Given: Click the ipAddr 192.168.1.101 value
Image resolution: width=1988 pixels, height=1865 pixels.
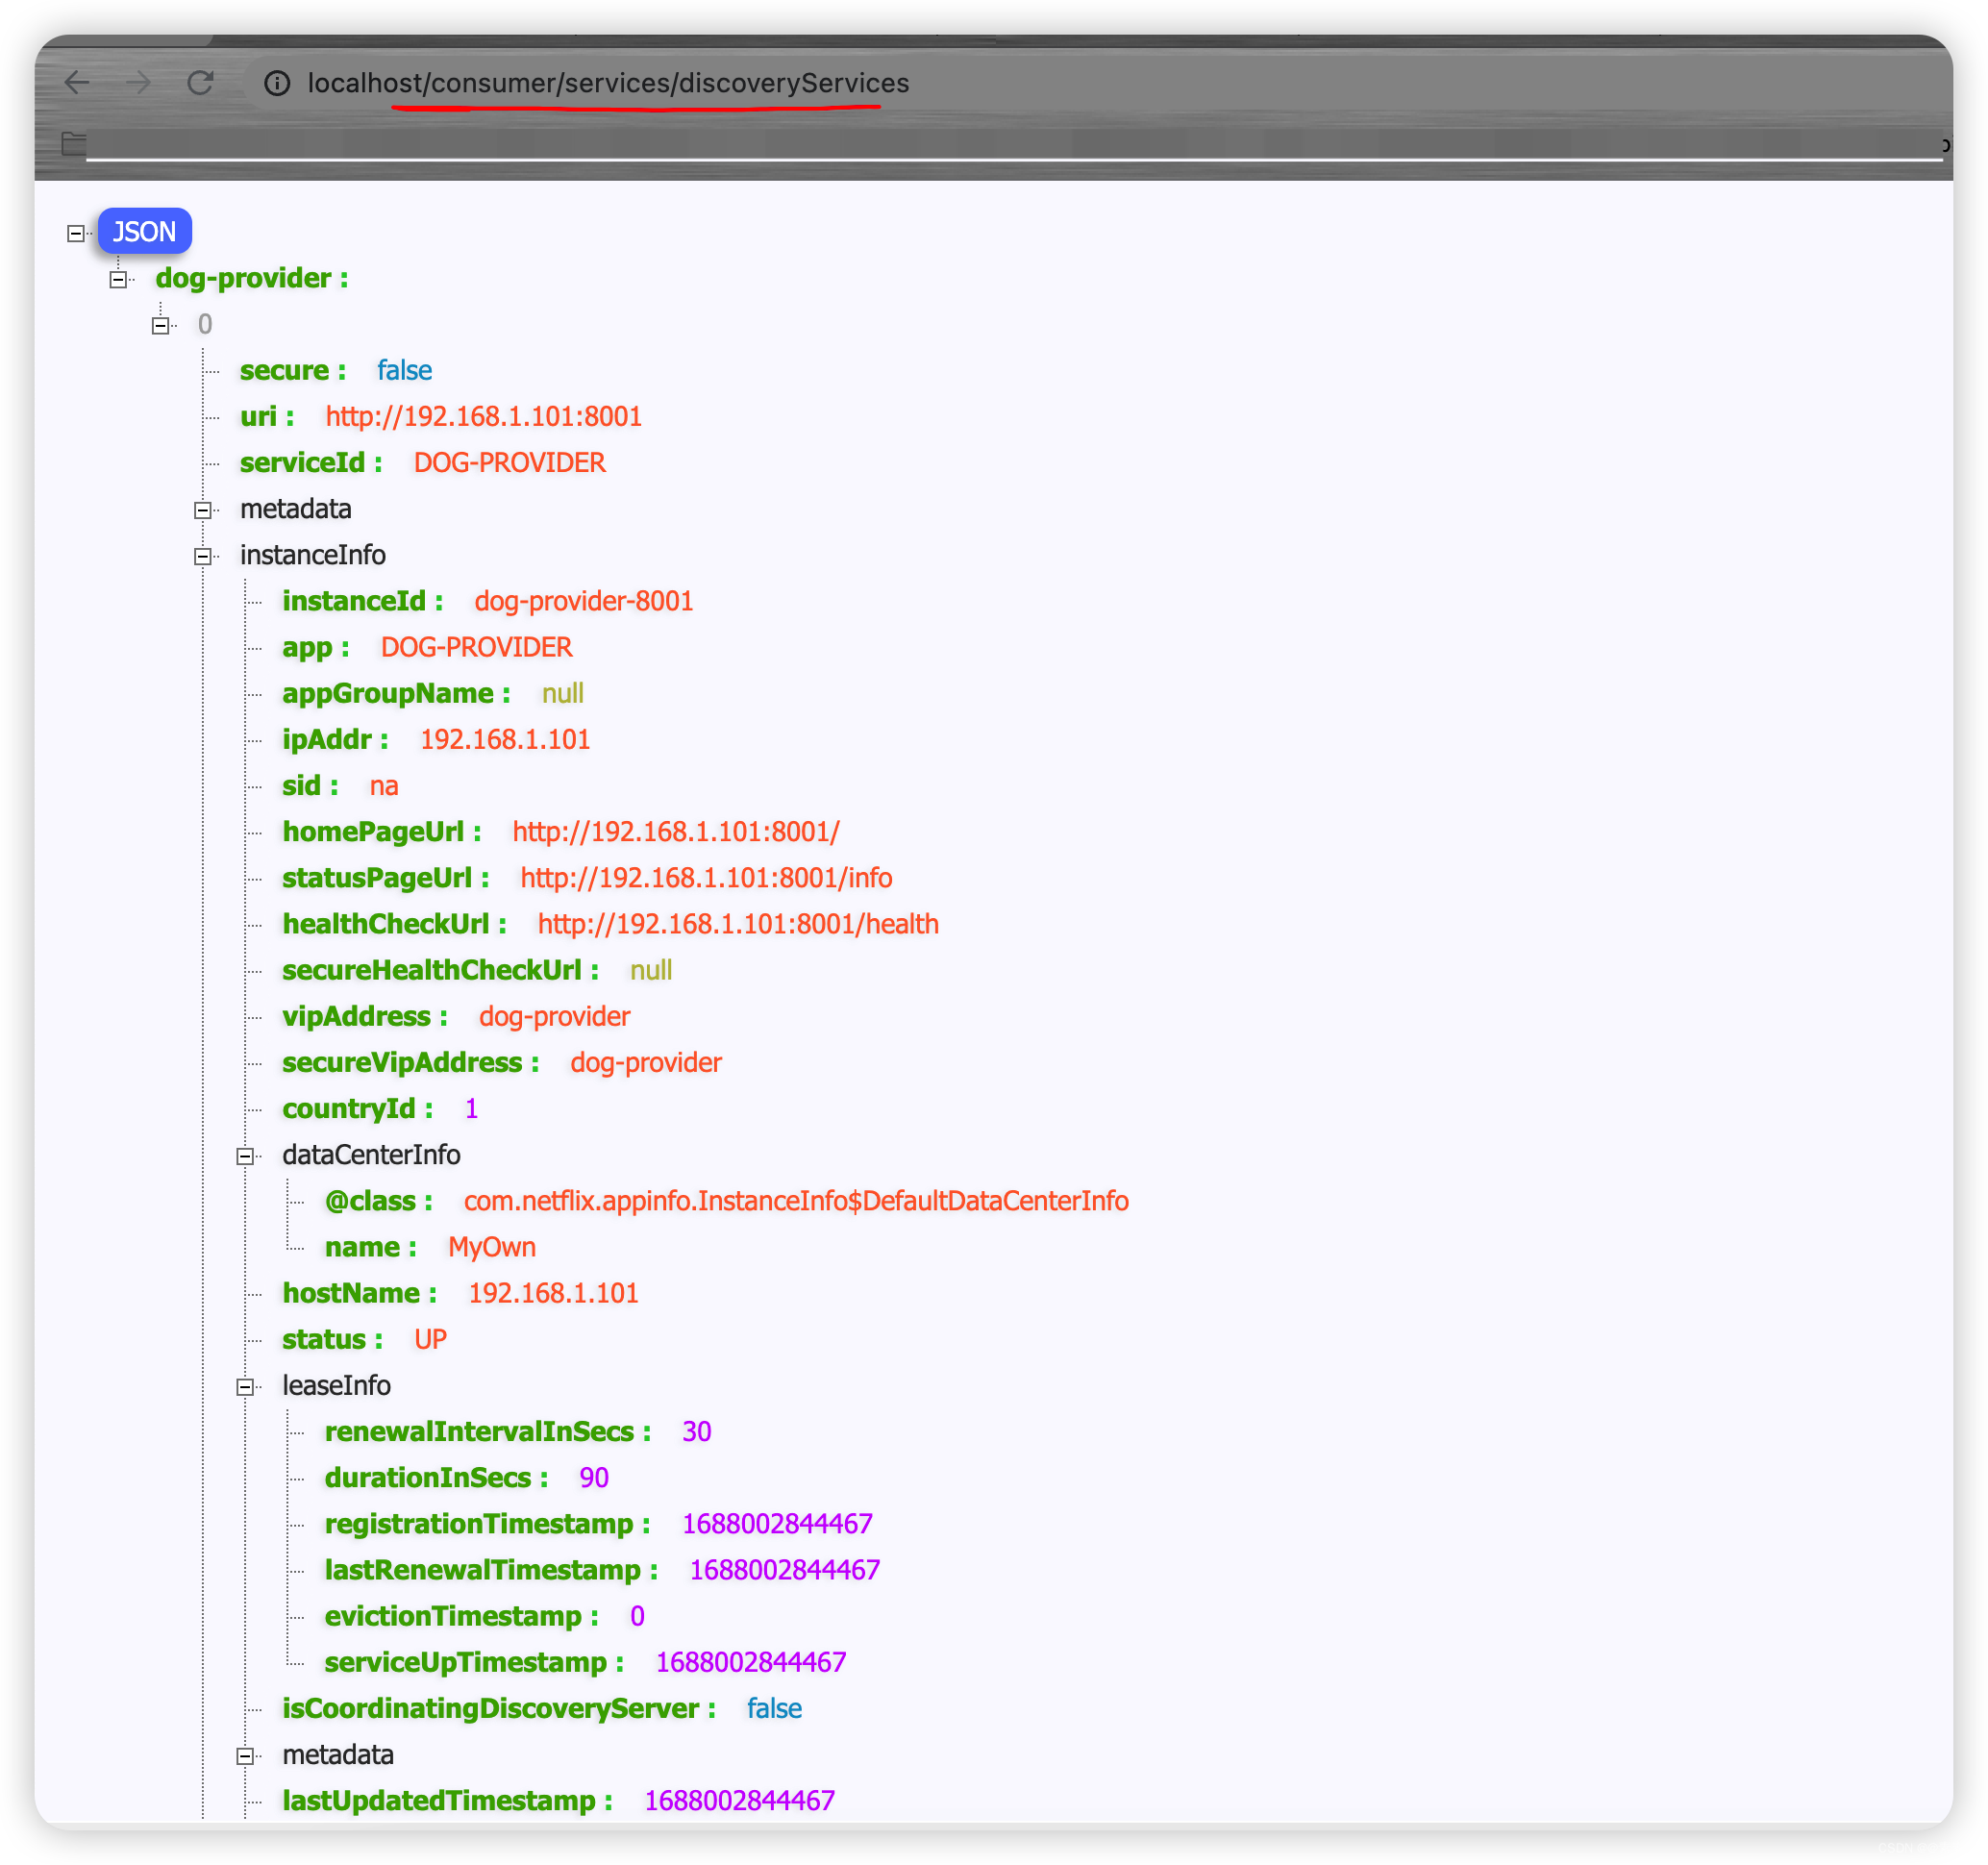Looking at the screenshot, I should coord(505,740).
